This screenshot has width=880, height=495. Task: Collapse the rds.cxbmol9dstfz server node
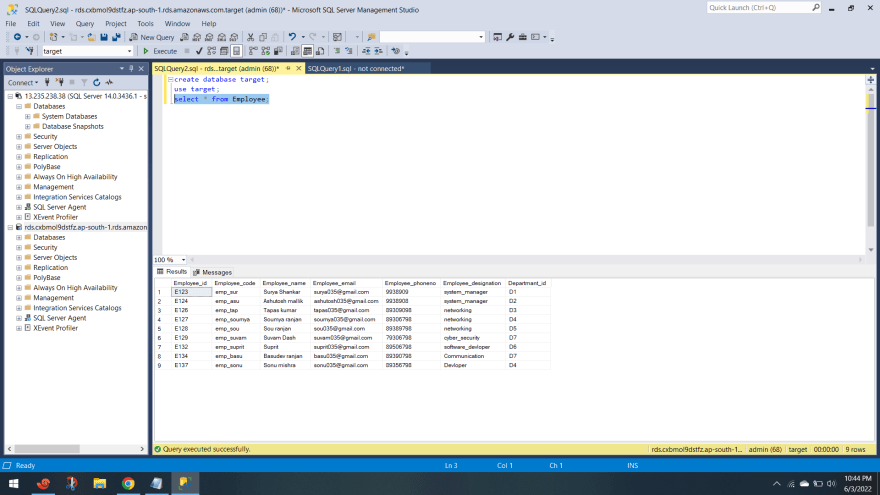coord(10,227)
